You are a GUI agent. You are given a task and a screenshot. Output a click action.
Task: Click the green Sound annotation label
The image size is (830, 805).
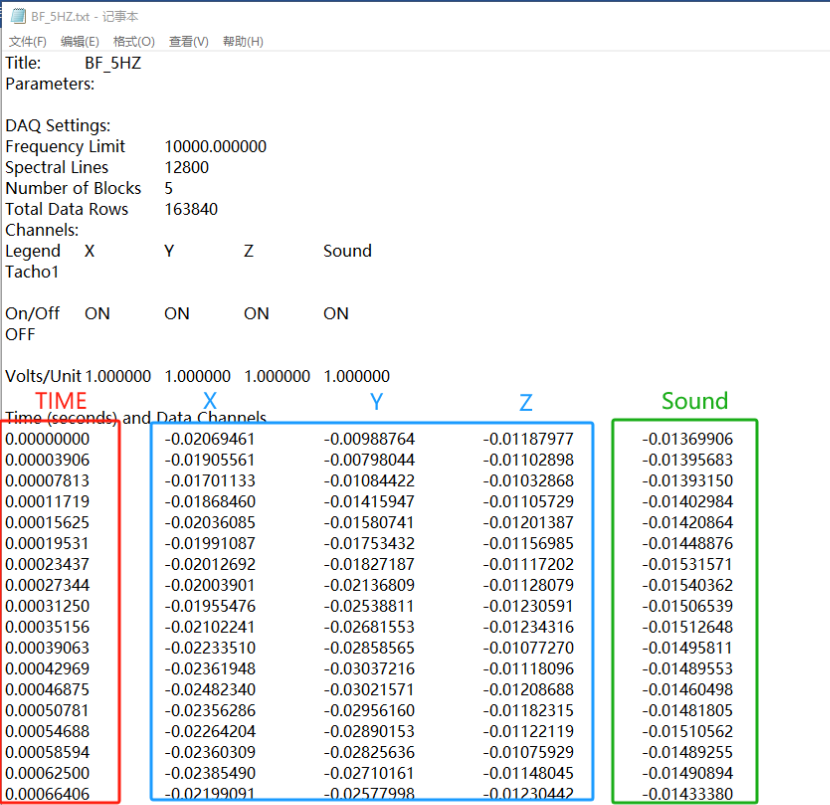[x=694, y=401]
